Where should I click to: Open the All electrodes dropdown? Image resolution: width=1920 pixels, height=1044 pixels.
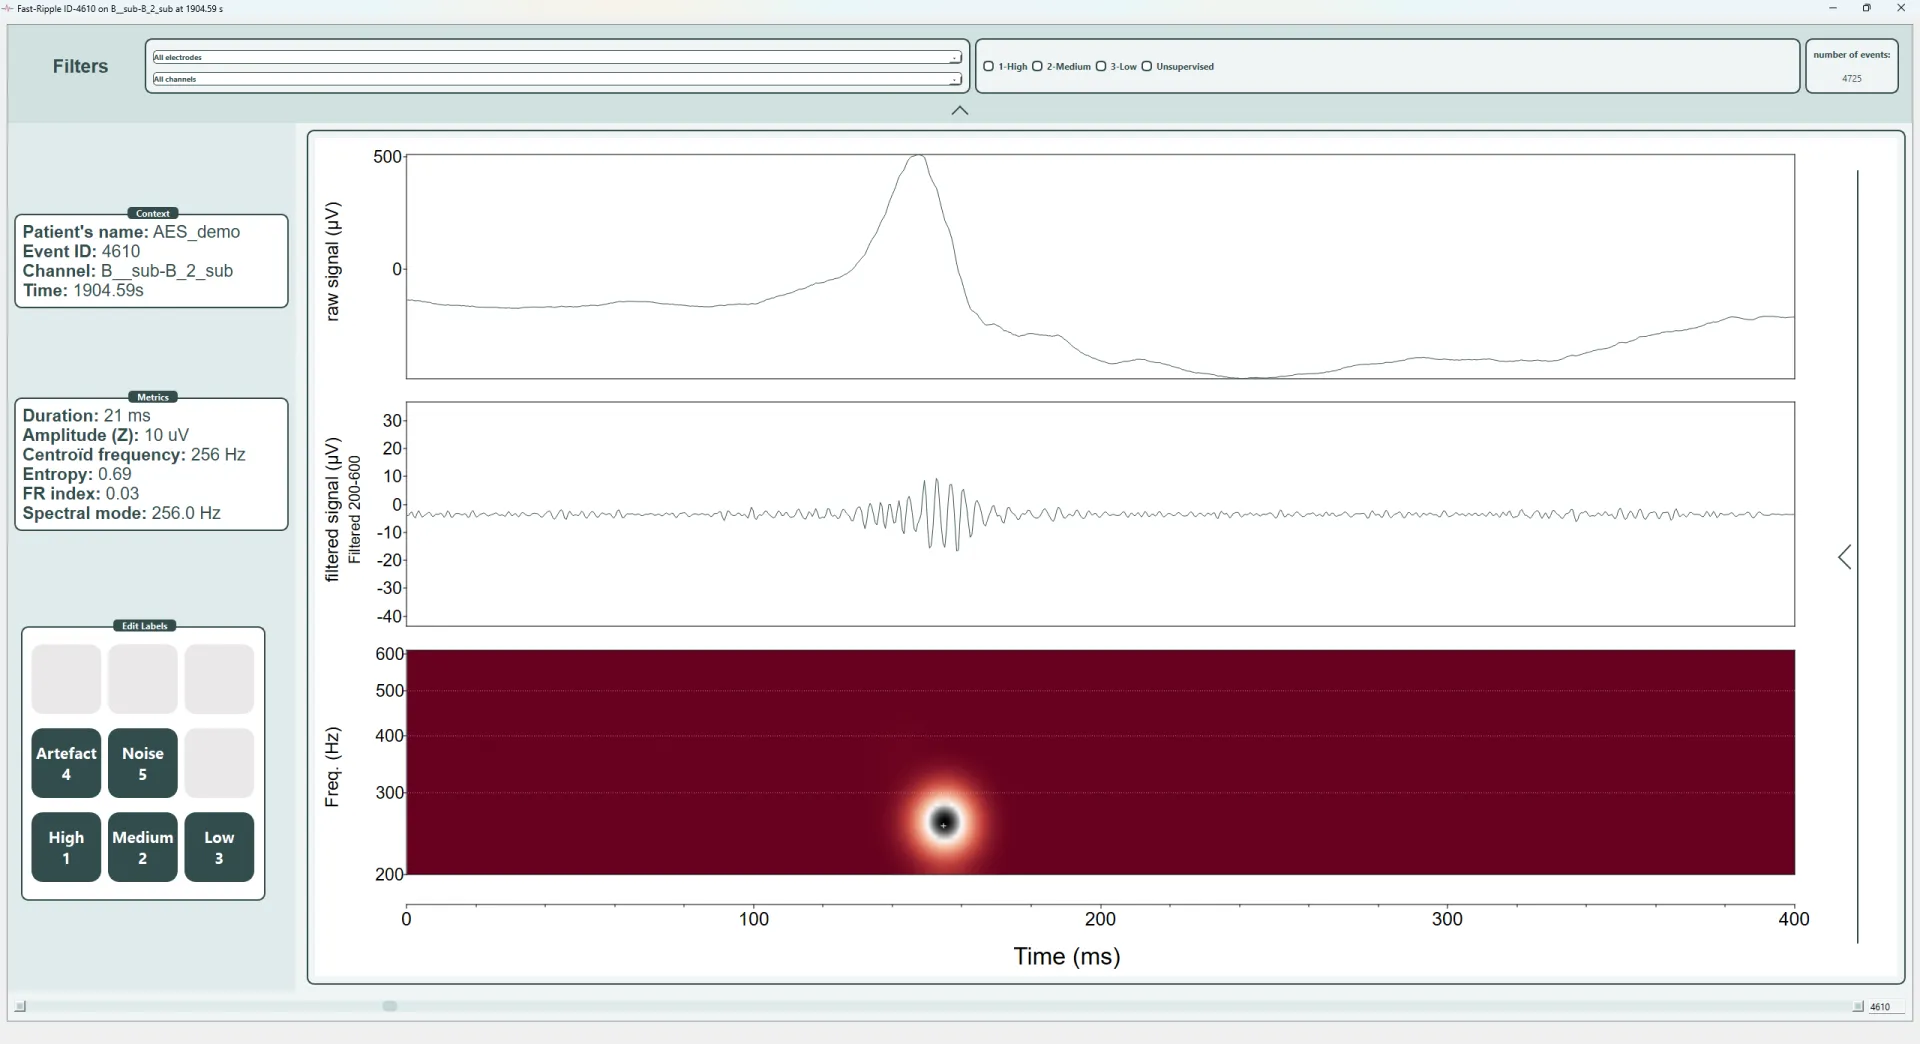(556, 58)
